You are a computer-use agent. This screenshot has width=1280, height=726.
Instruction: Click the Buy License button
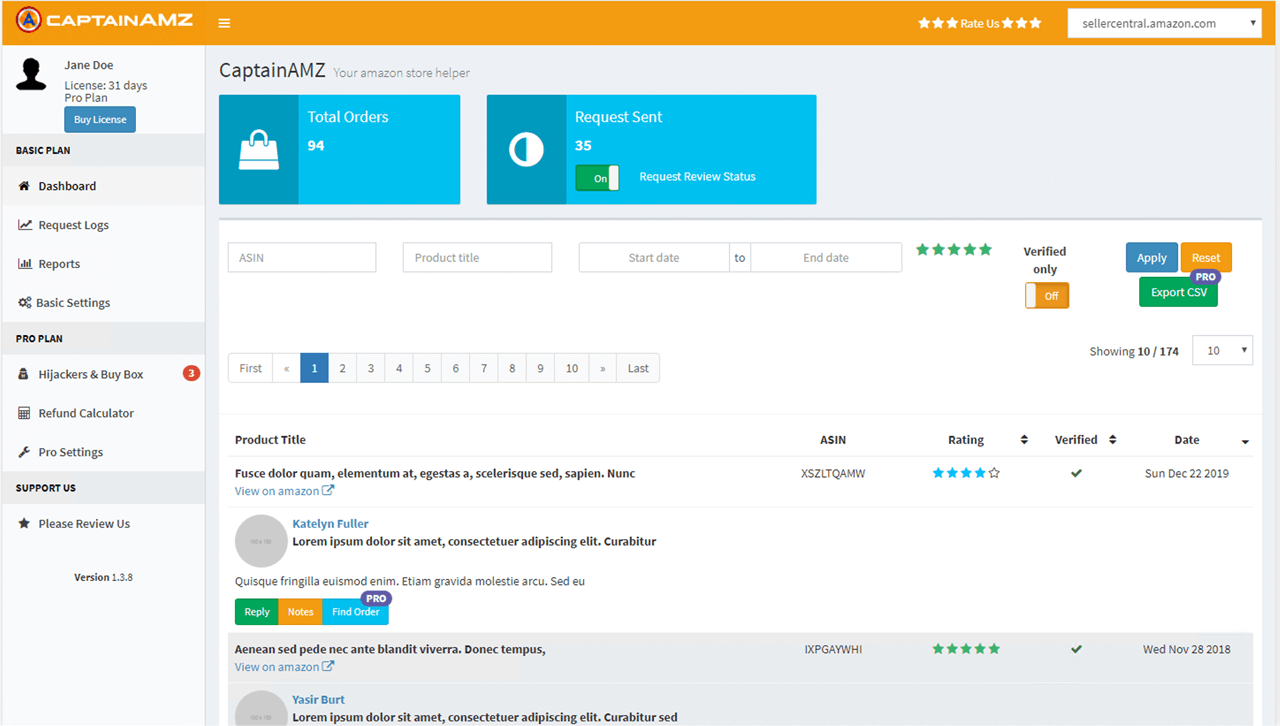tap(100, 120)
